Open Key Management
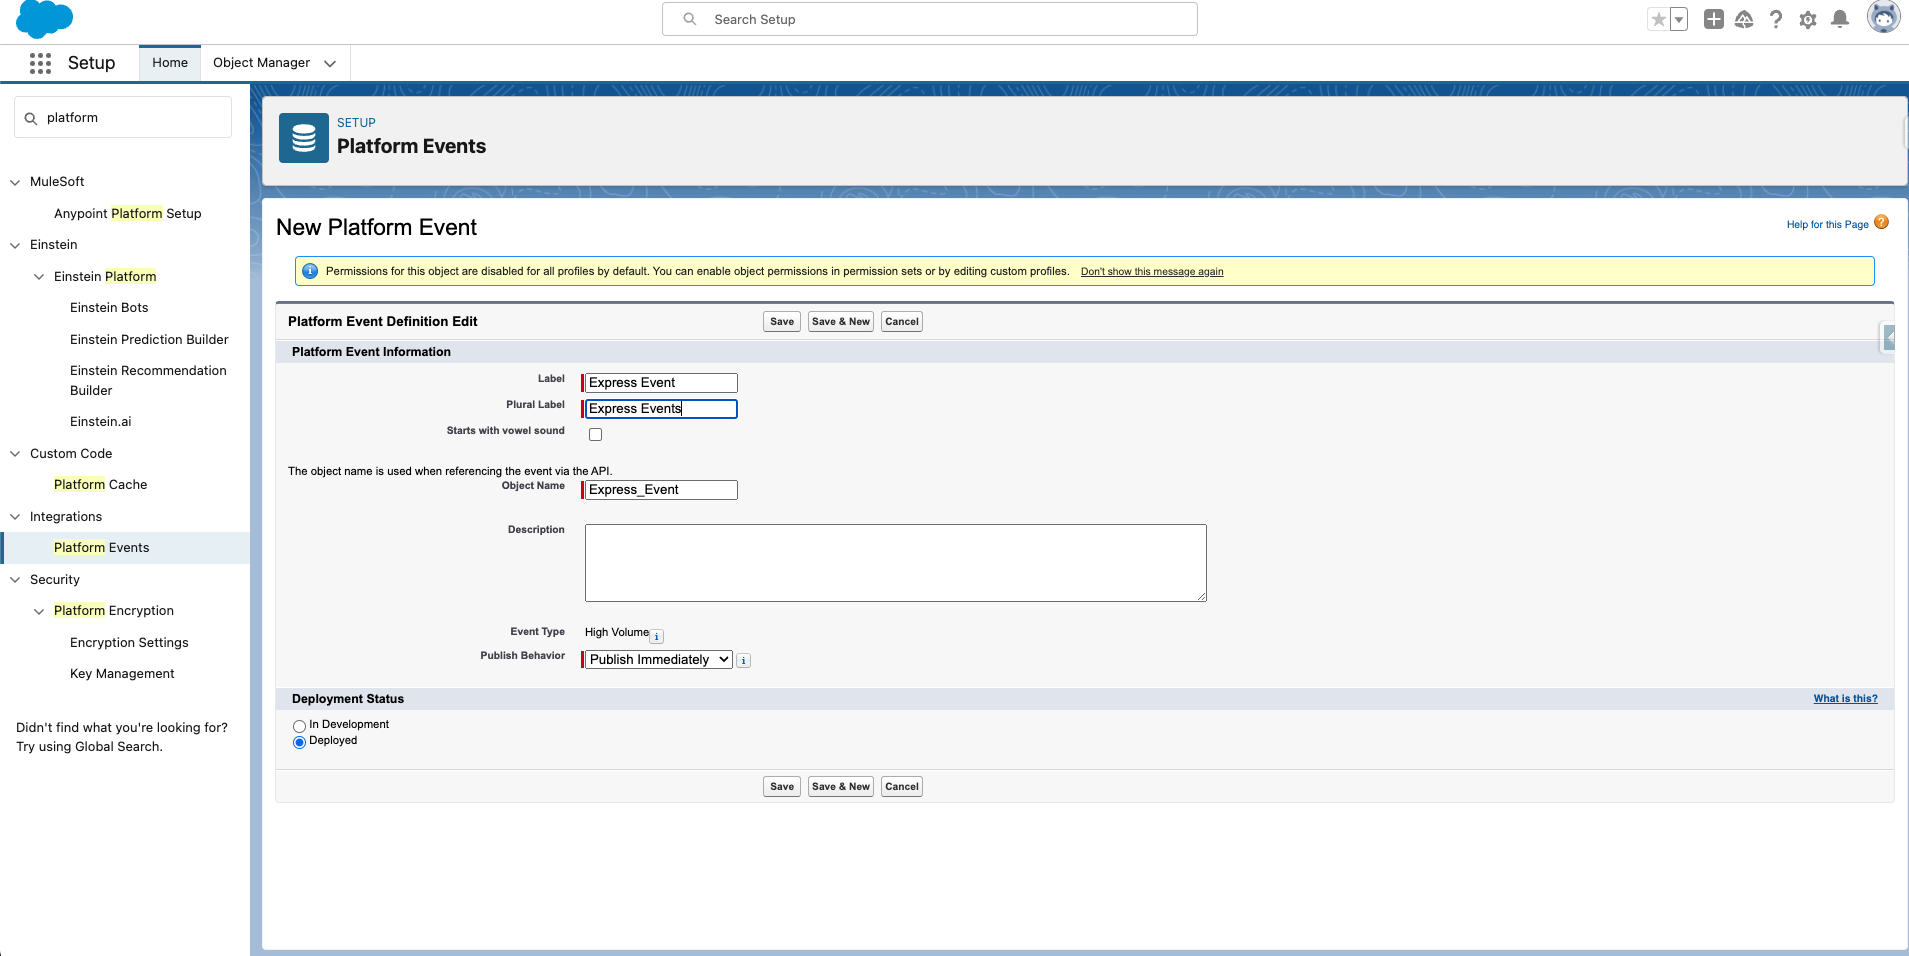This screenshot has height=956, width=1909. [122, 674]
